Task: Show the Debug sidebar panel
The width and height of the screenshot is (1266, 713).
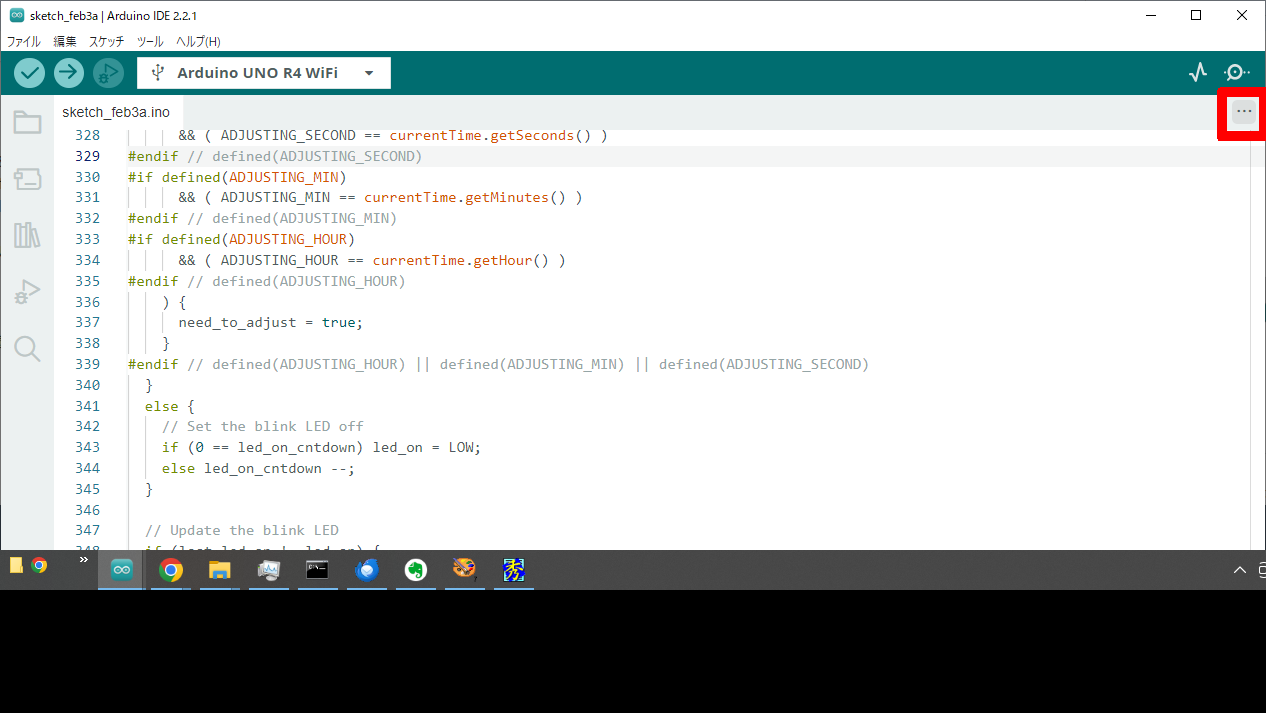Action: (x=27, y=292)
